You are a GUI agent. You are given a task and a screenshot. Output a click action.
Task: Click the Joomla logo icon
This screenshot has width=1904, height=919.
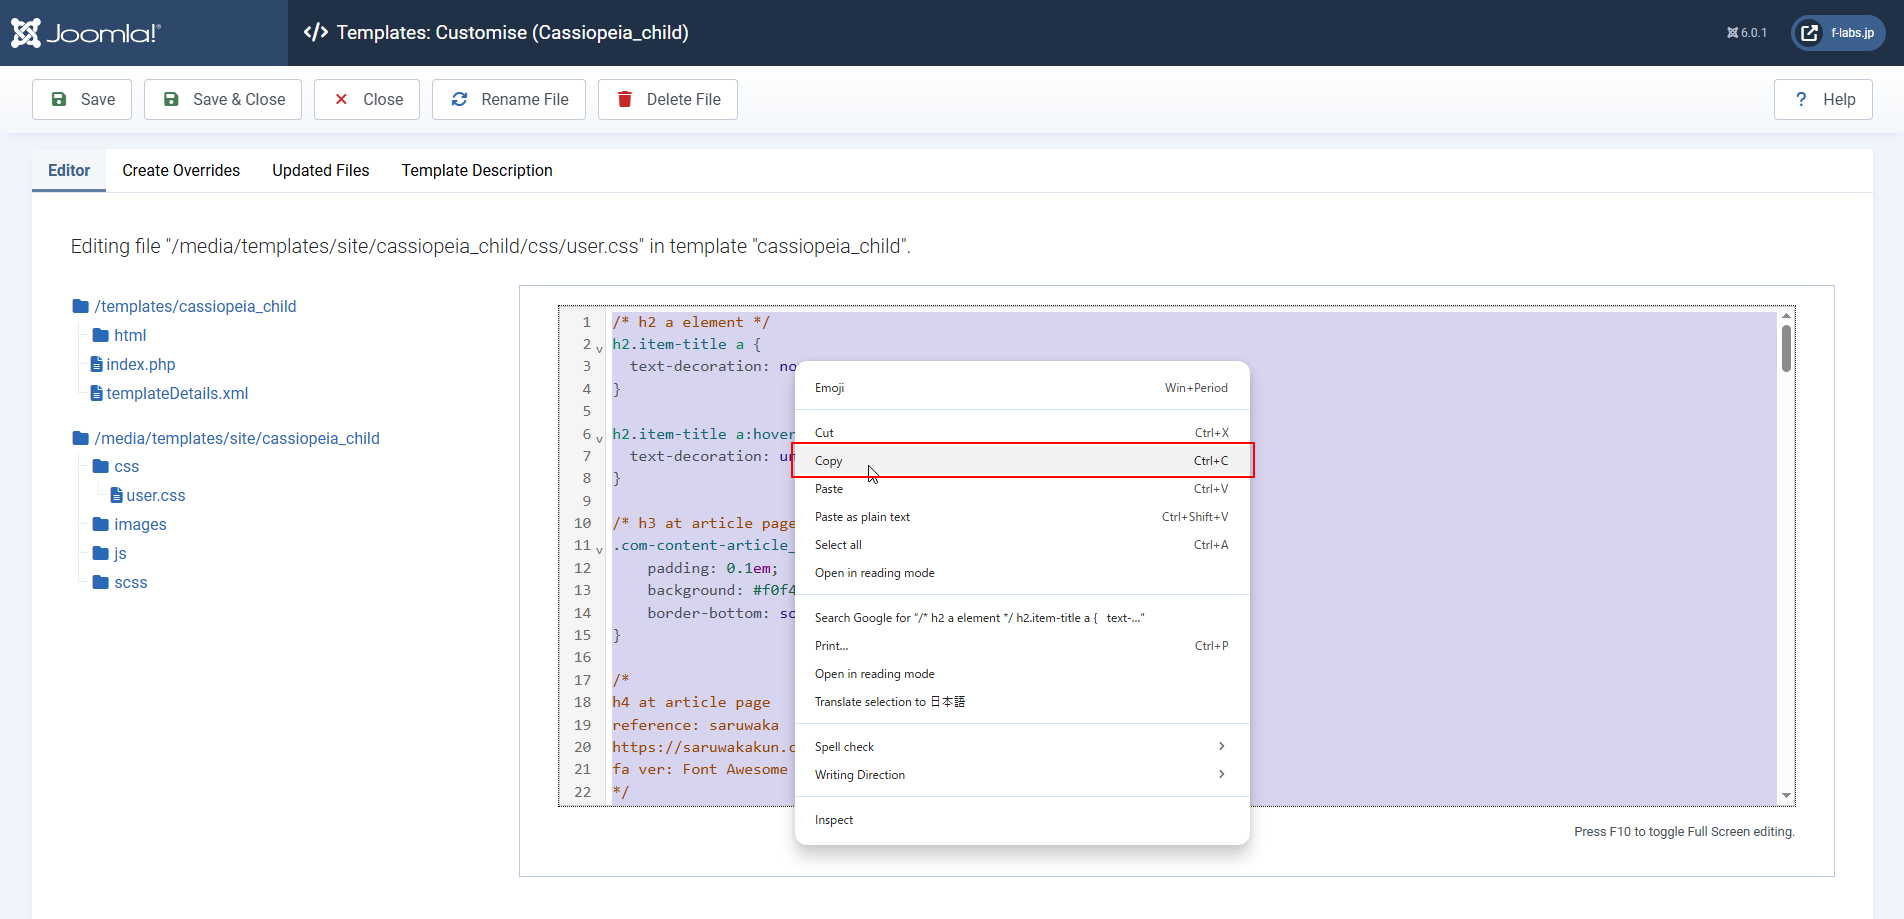26,33
